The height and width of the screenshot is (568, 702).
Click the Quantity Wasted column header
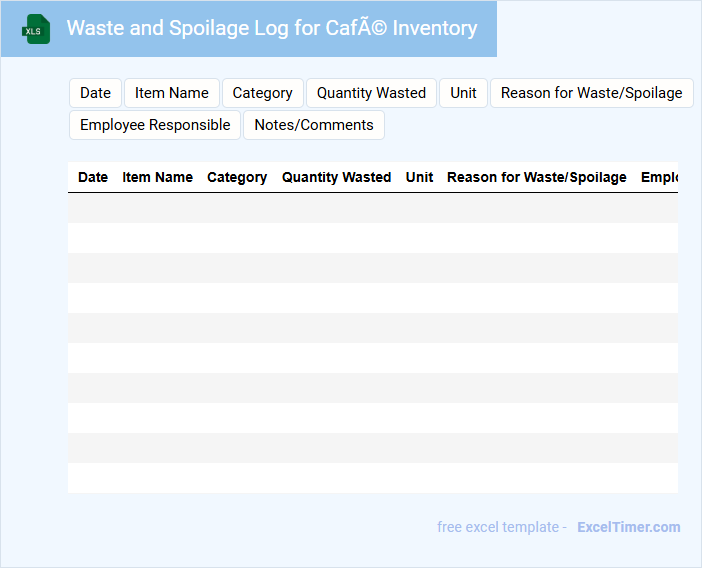[x=336, y=177]
